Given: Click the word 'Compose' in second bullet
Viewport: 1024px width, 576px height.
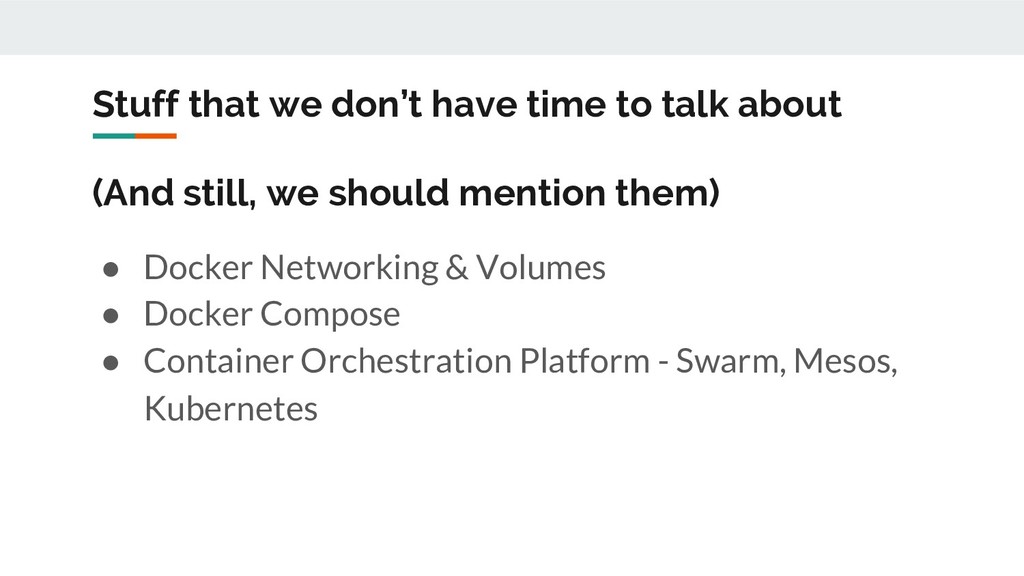Looking at the screenshot, I should (330, 315).
